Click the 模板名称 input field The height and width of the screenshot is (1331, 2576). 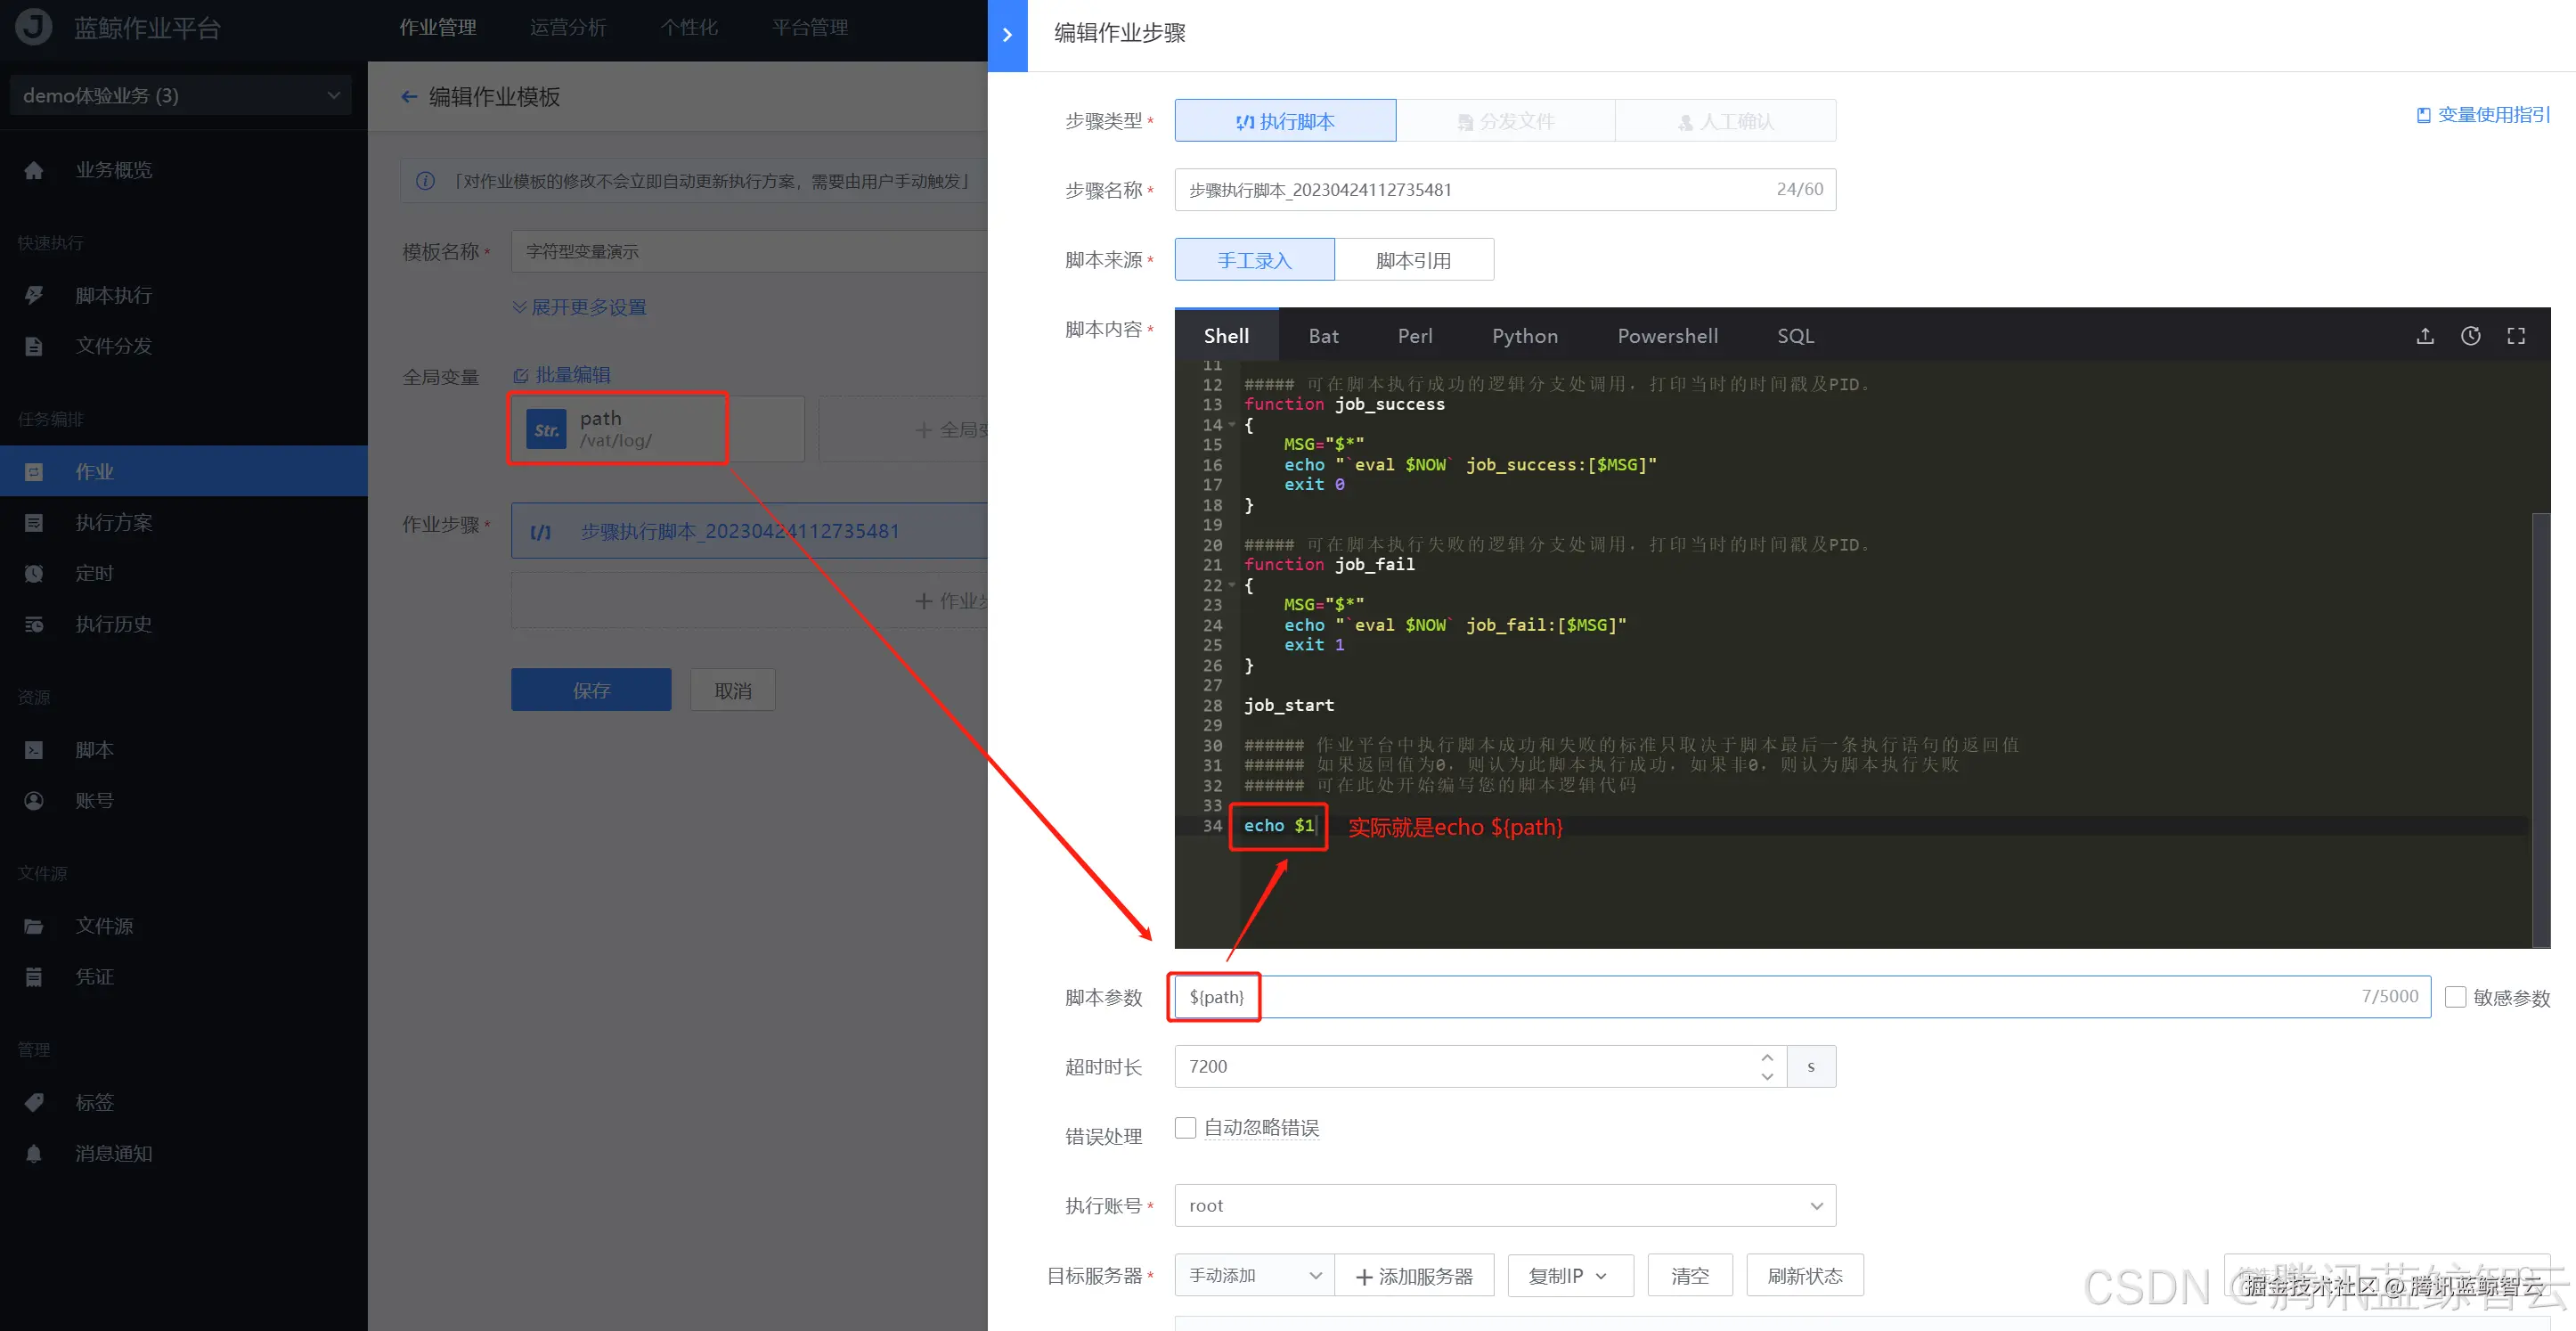point(749,251)
